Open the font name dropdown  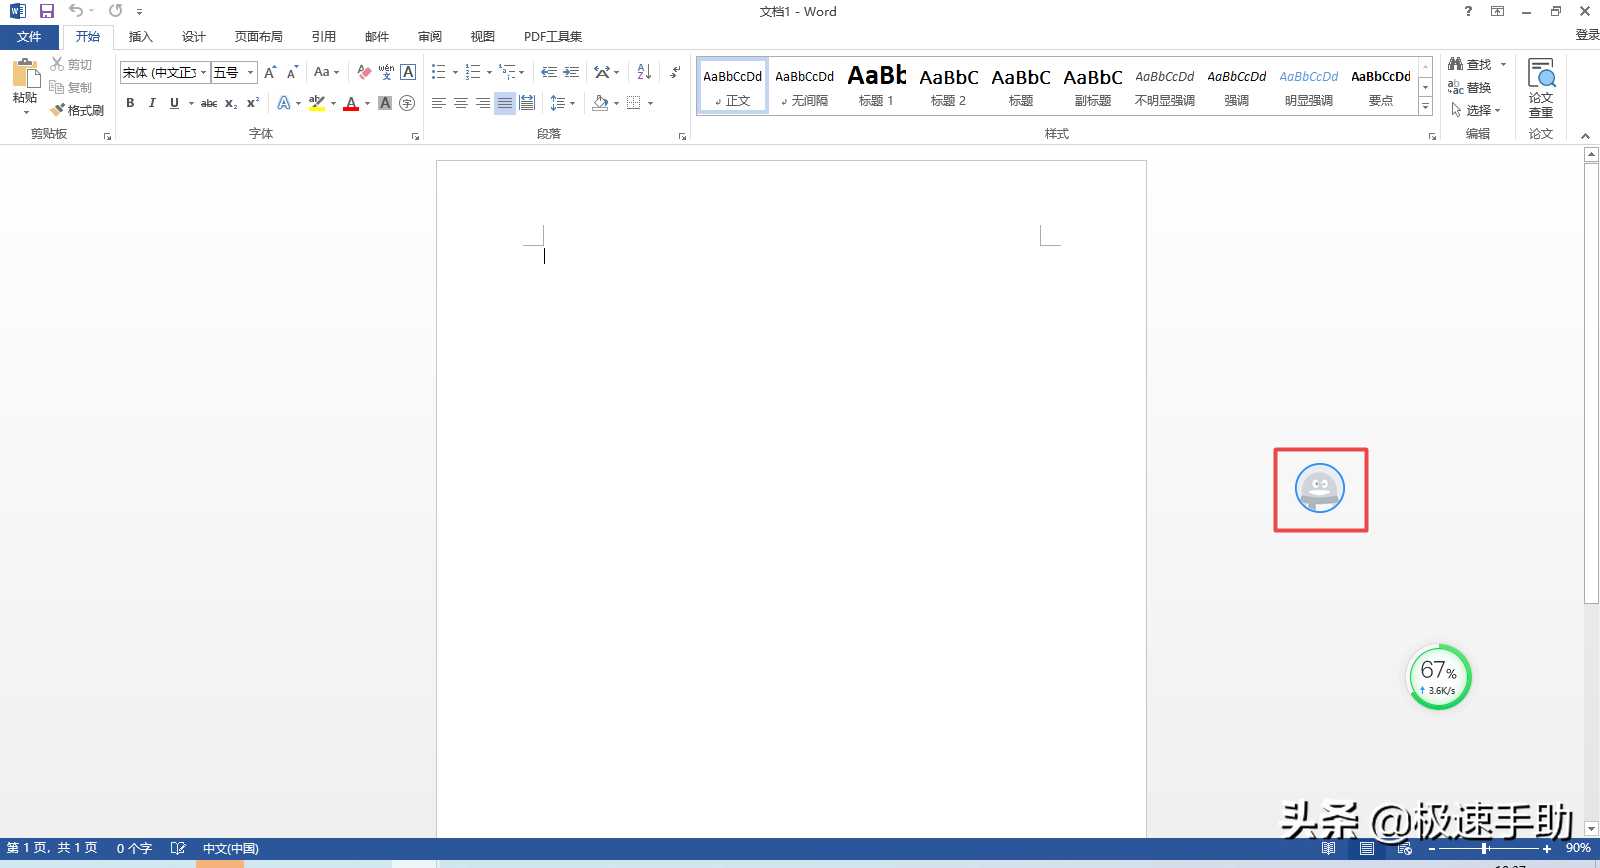pyautogui.click(x=204, y=72)
